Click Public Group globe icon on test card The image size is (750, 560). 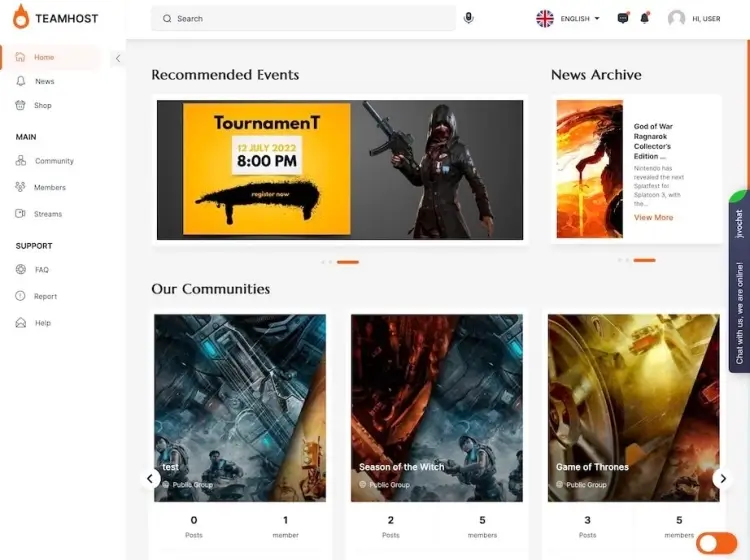click(x=166, y=484)
